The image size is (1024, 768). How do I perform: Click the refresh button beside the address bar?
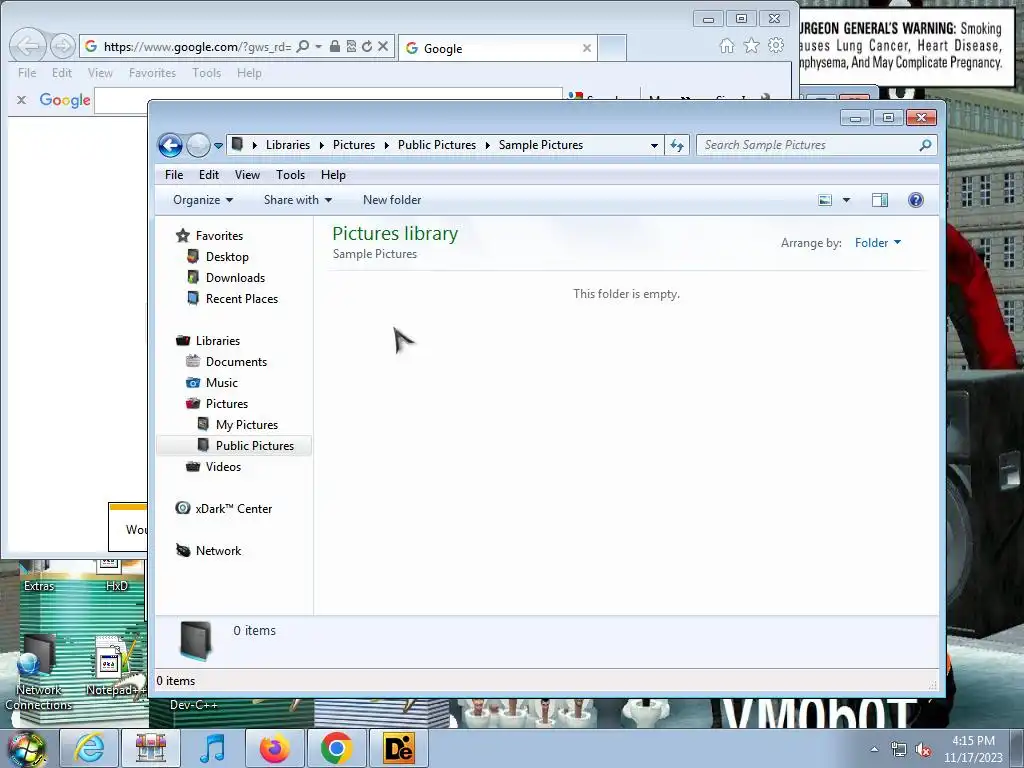(x=677, y=145)
